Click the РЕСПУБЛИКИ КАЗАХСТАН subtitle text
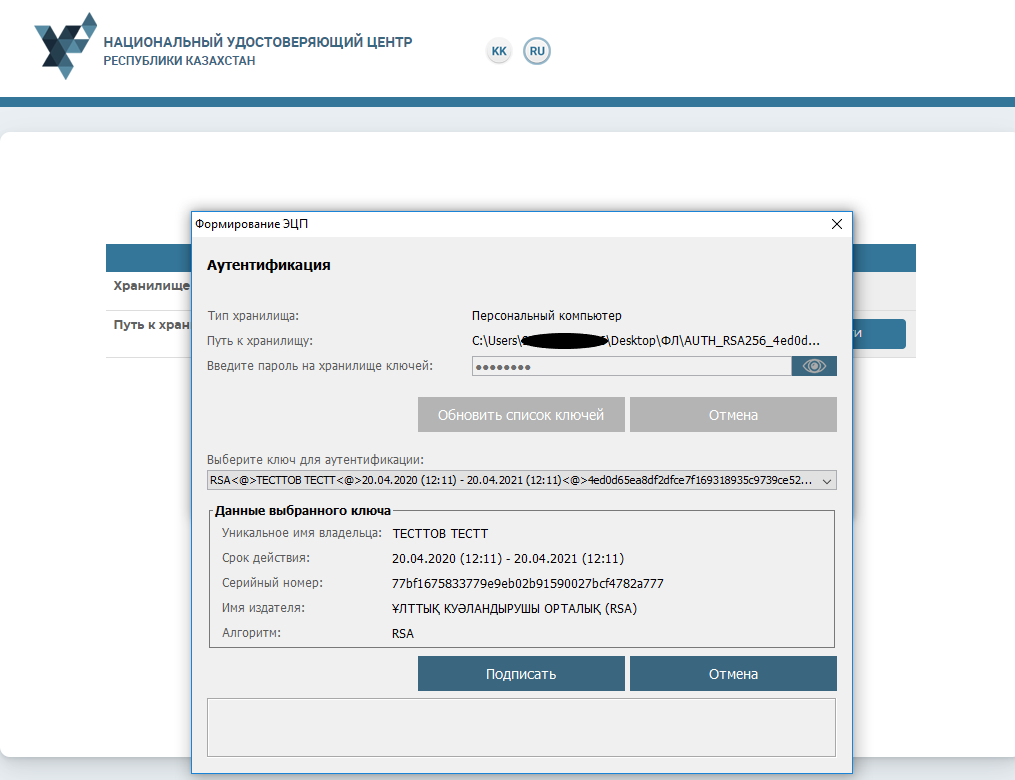1015x780 pixels. pyautogui.click(x=179, y=61)
